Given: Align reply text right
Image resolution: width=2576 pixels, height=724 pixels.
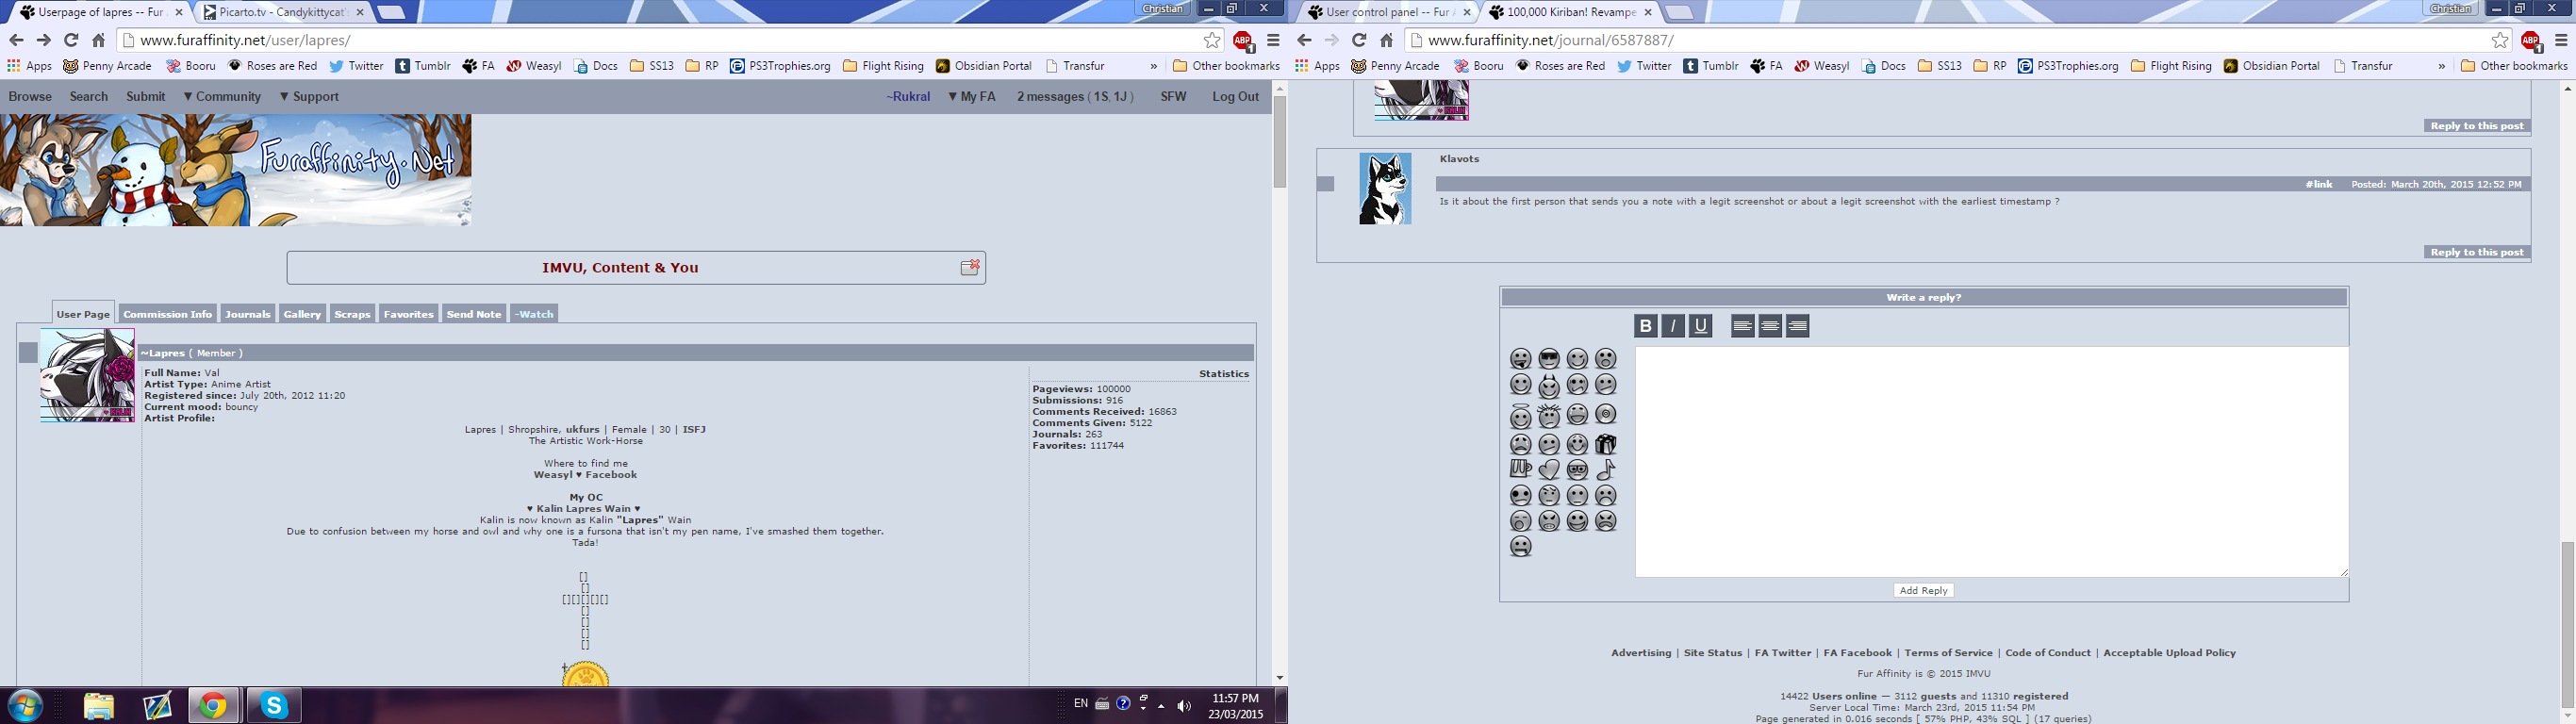Looking at the screenshot, I should [1798, 326].
